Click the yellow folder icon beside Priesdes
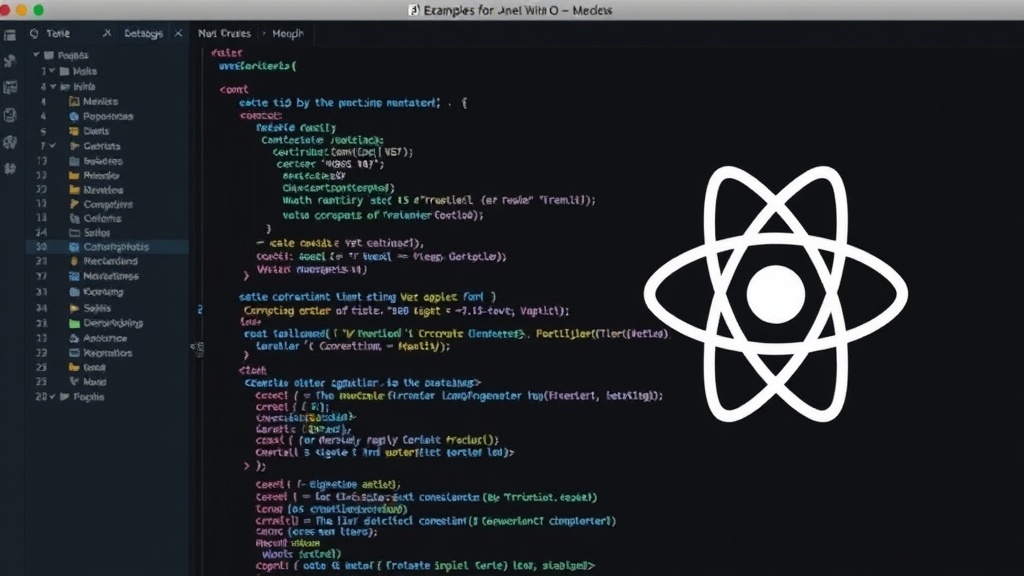 pos(74,176)
